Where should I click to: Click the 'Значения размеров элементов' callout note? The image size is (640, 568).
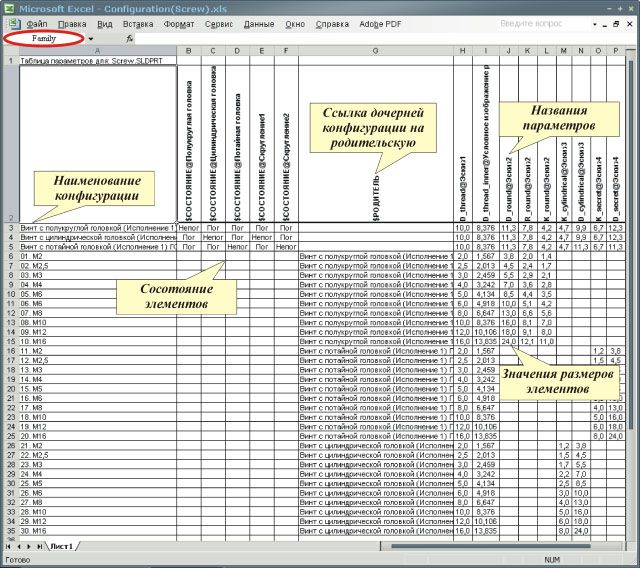point(558,381)
